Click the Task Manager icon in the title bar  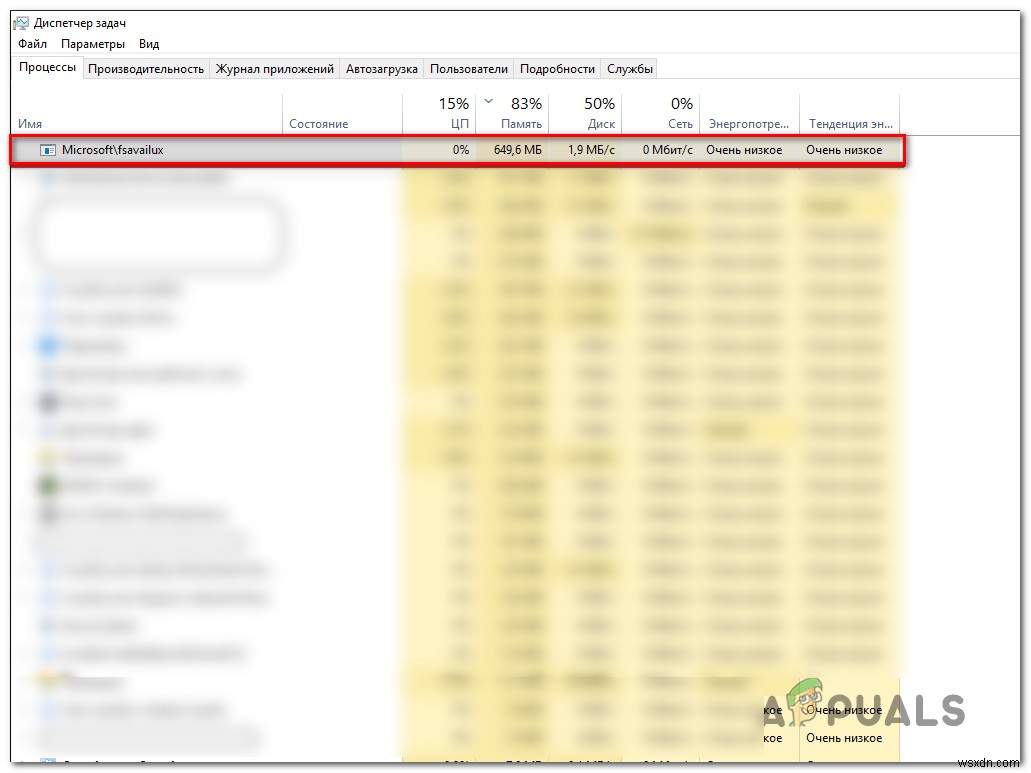pos(20,21)
